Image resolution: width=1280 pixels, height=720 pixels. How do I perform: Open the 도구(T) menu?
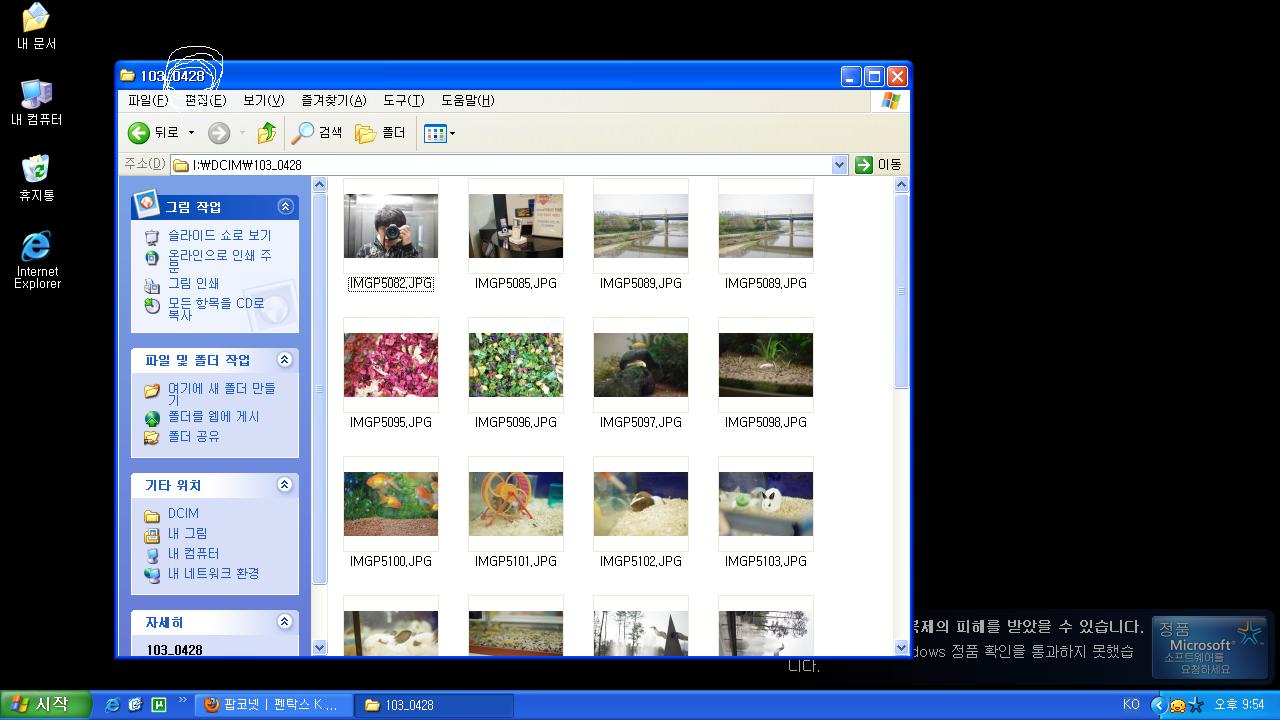point(403,101)
